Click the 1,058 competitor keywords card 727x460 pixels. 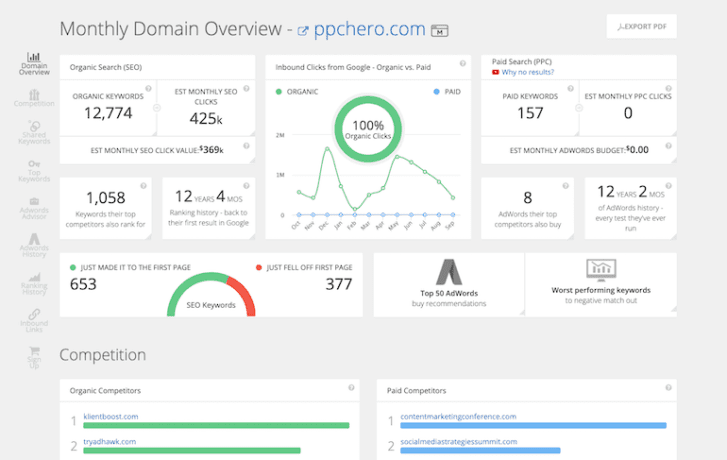click(x=106, y=208)
